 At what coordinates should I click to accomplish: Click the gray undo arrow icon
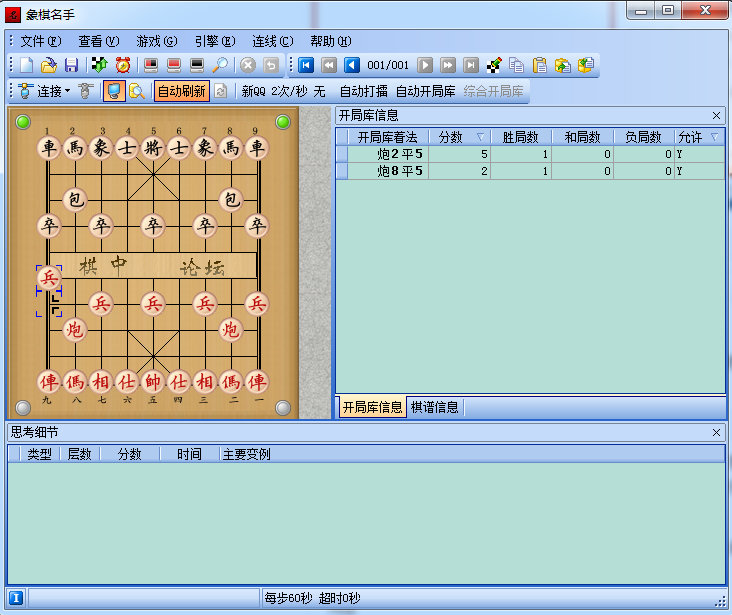point(271,65)
